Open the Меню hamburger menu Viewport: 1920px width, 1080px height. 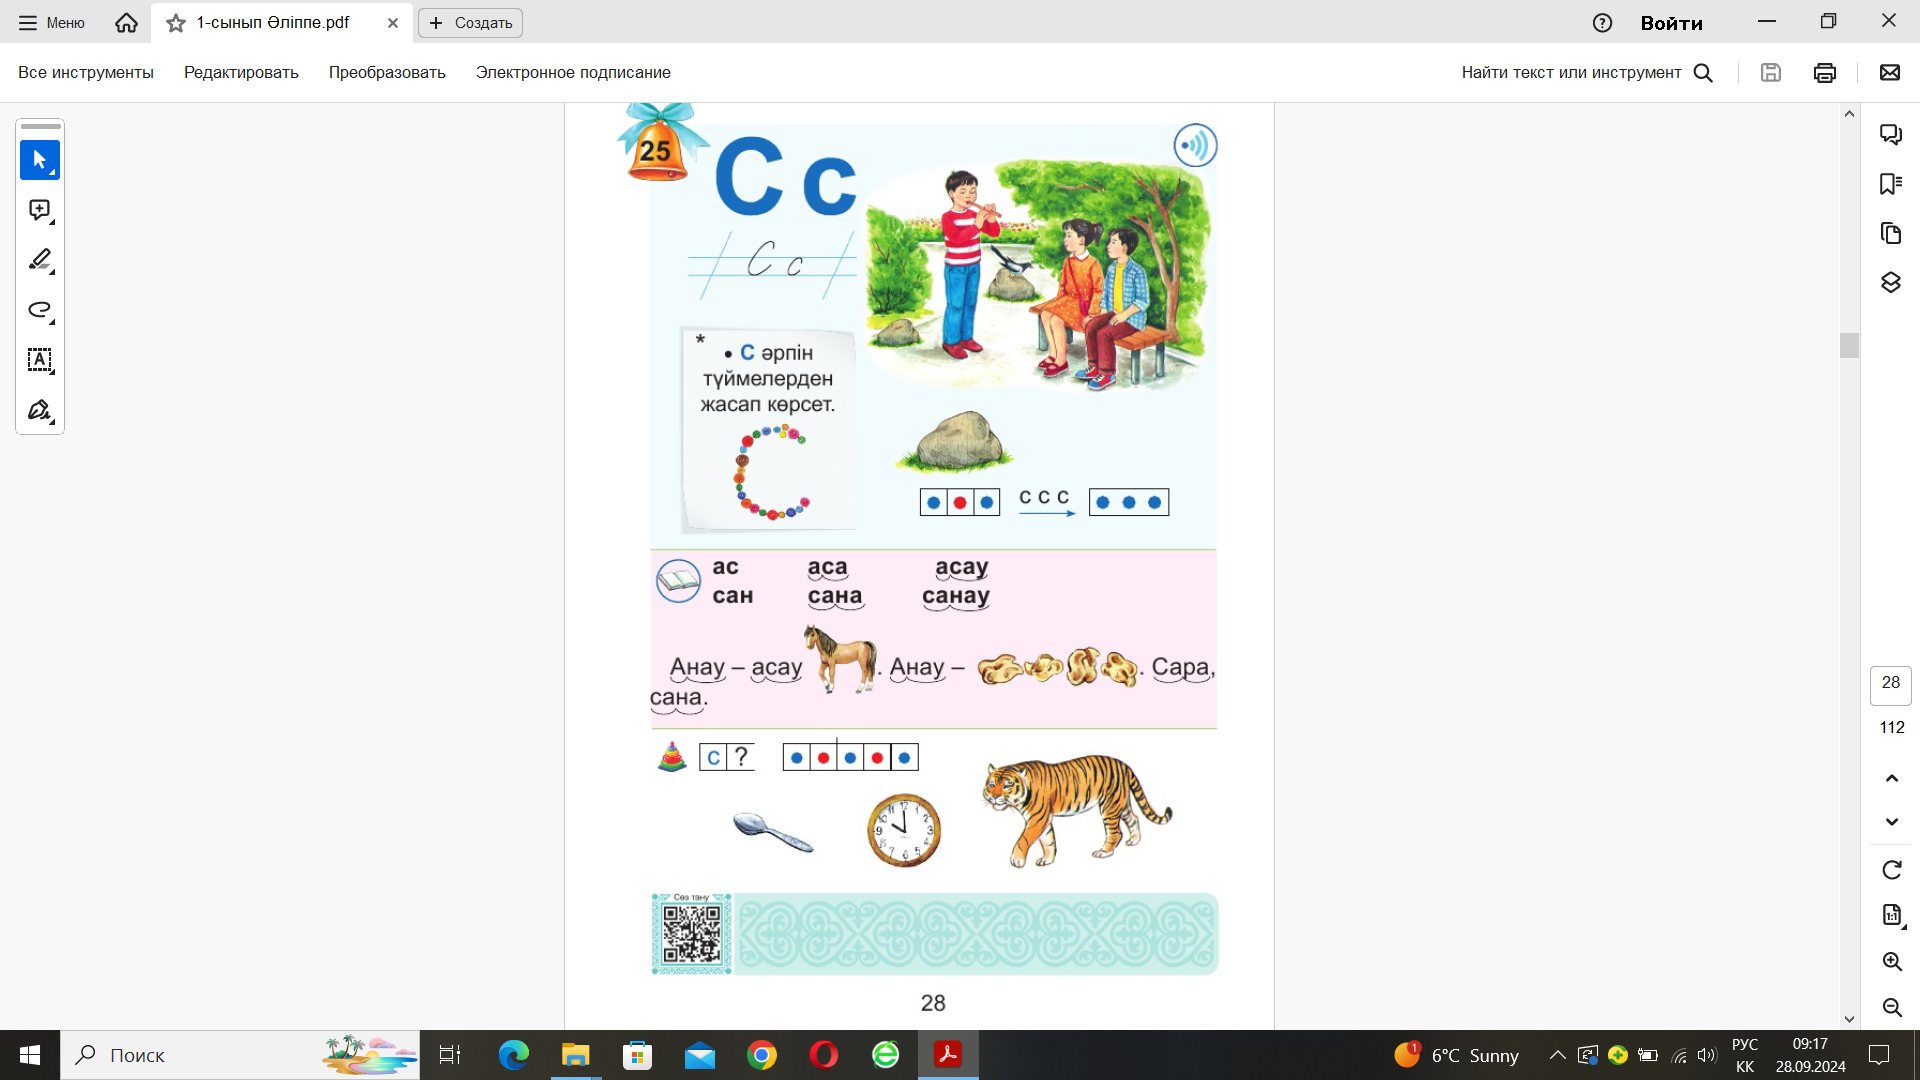[x=51, y=23]
